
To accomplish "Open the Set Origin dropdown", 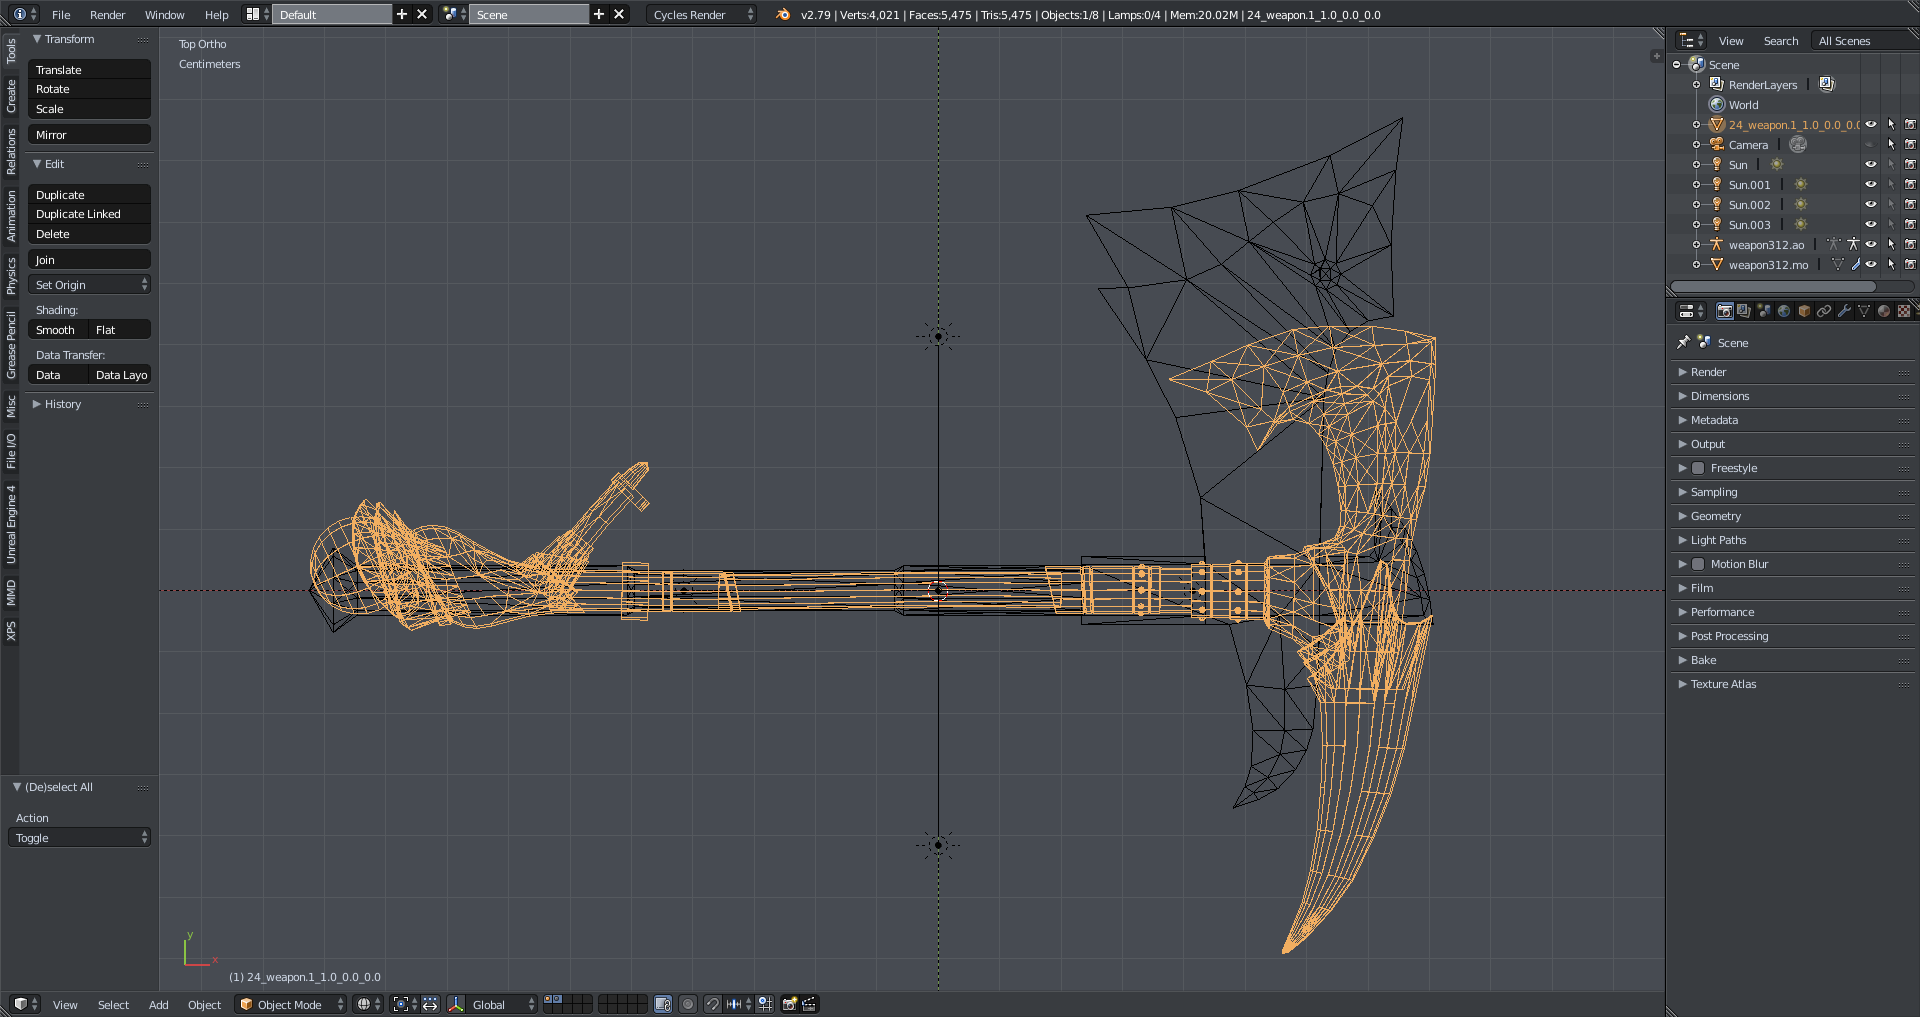I will click(89, 285).
